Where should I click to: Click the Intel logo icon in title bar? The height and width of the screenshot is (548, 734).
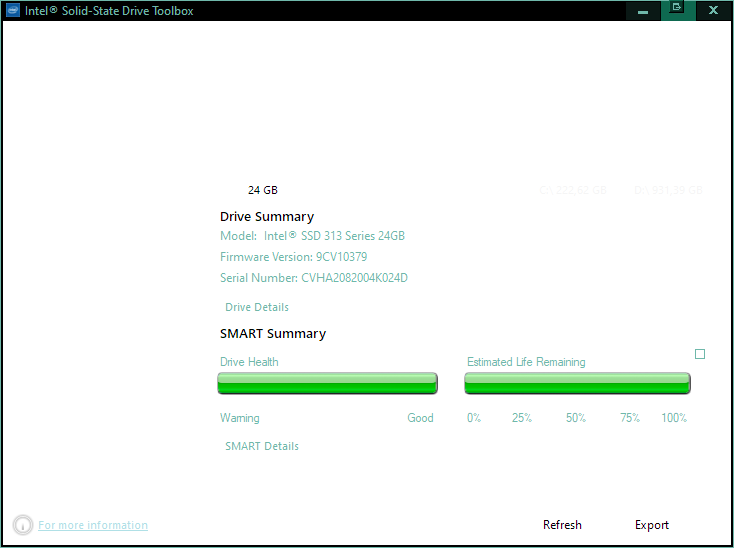point(13,11)
